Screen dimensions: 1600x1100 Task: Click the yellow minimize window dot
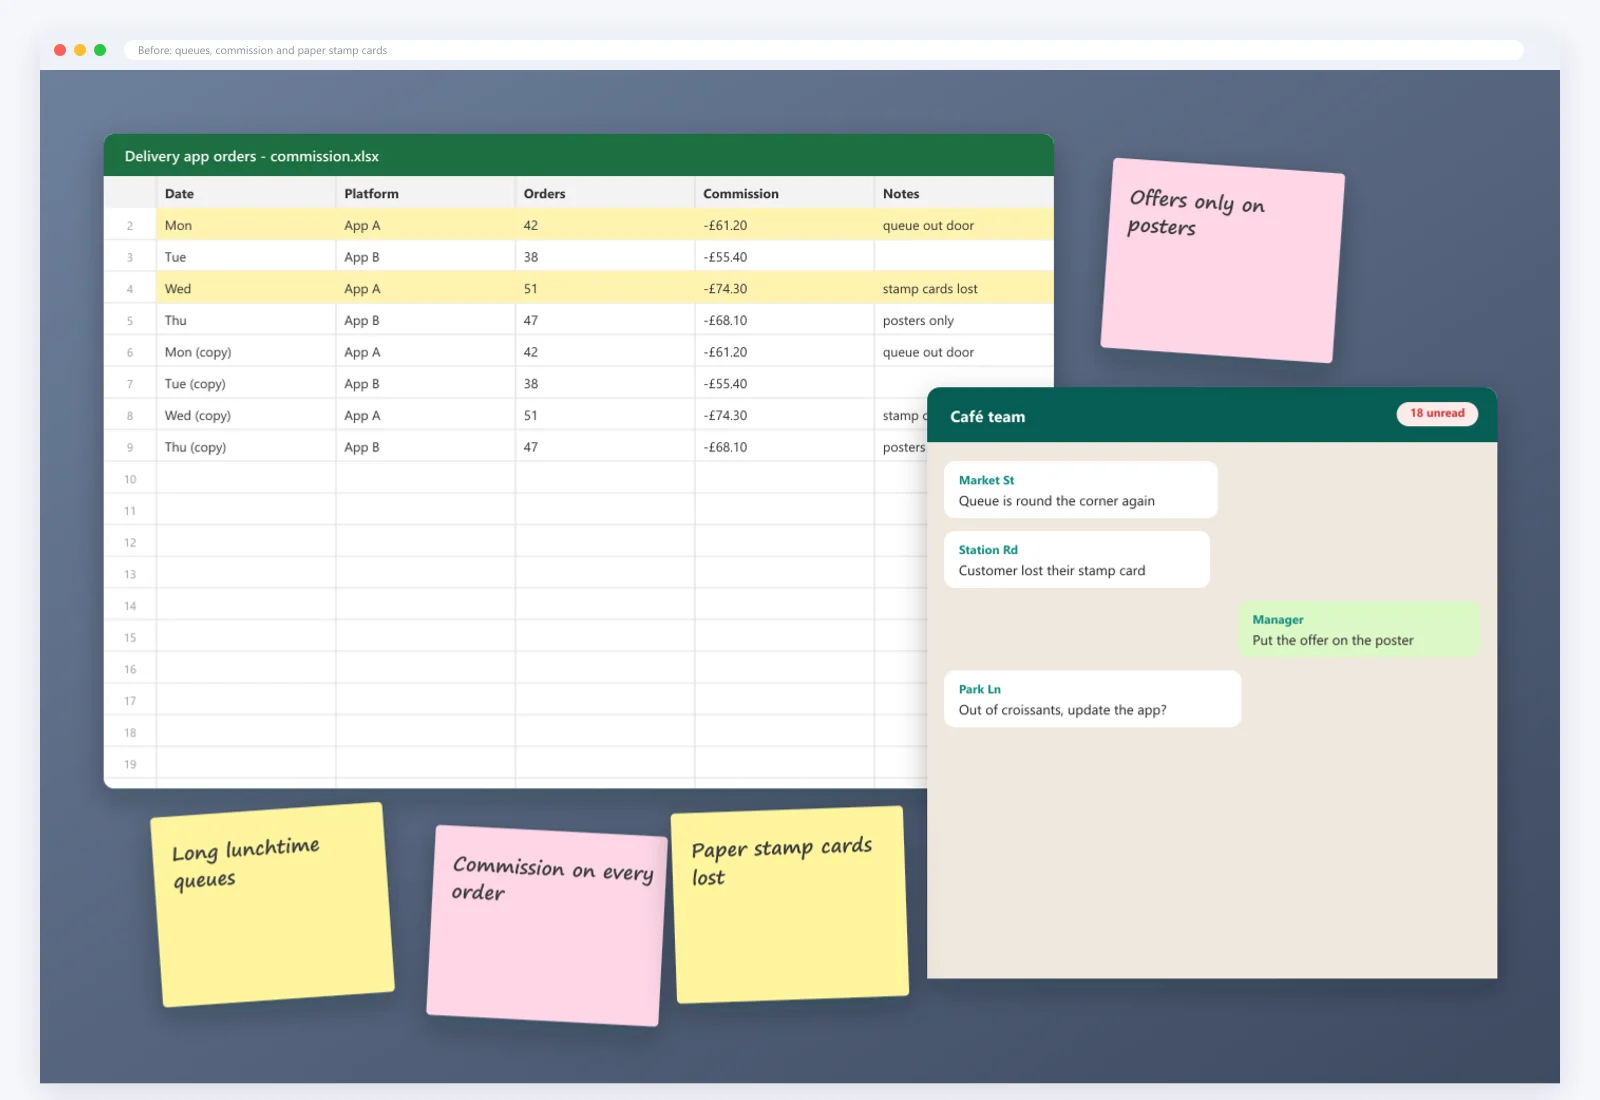[80, 50]
